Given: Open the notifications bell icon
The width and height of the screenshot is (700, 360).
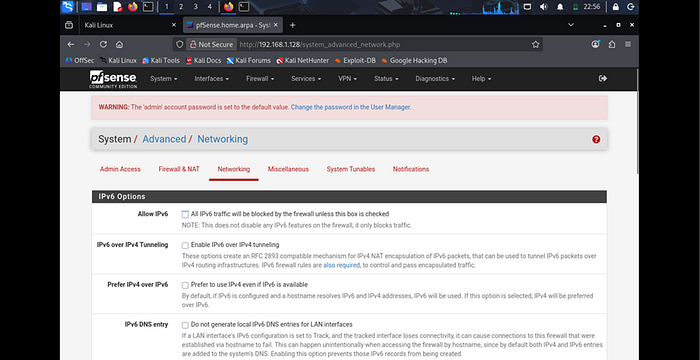Looking at the screenshot, I should pyautogui.click(x=560, y=7).
